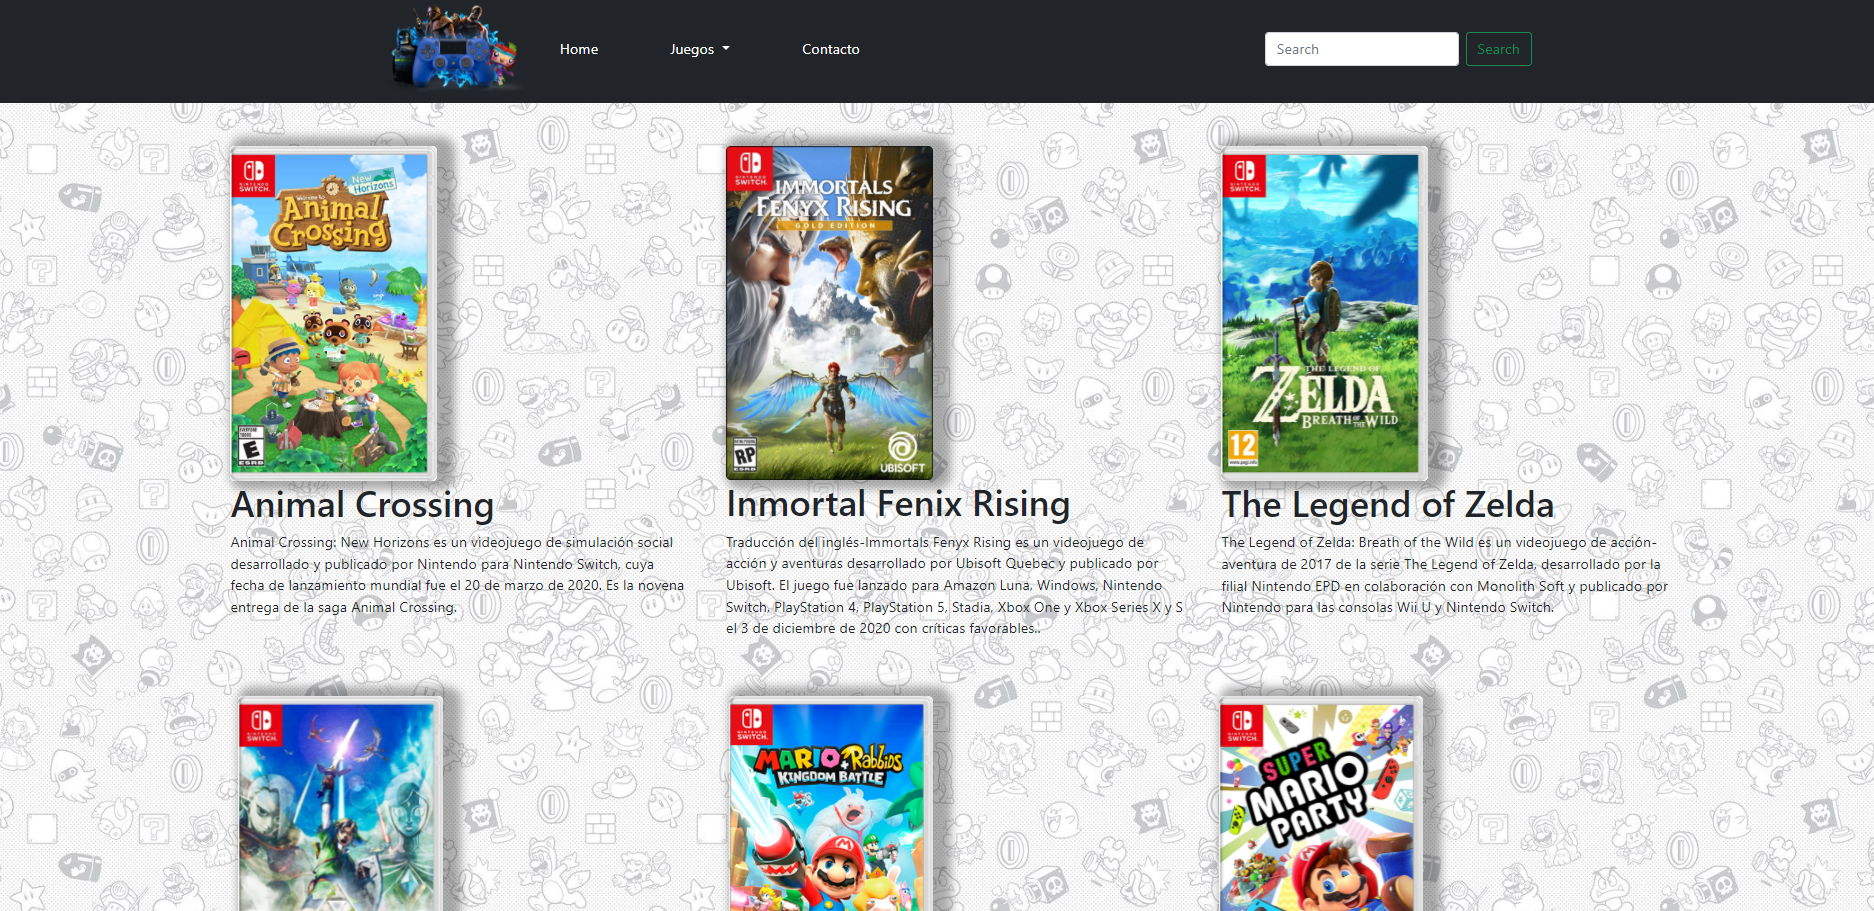Image resolution: width=1874 pixels, height=911 pixels.
Task: Go to the Home page
Action: click(x=579, y=49)
